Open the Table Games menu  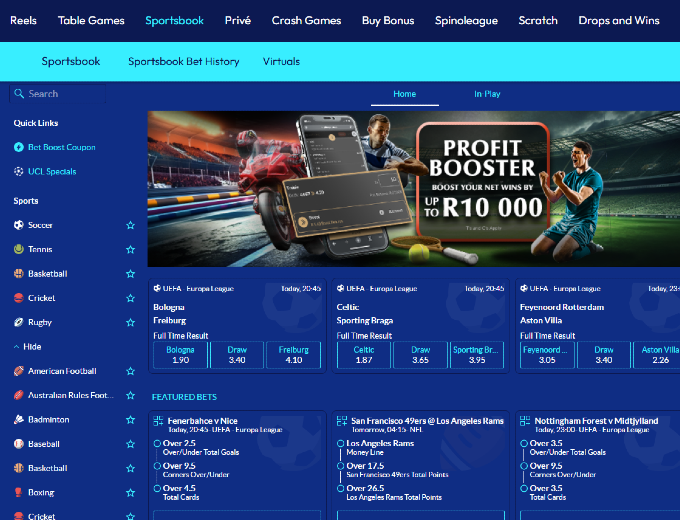(91, 20)
